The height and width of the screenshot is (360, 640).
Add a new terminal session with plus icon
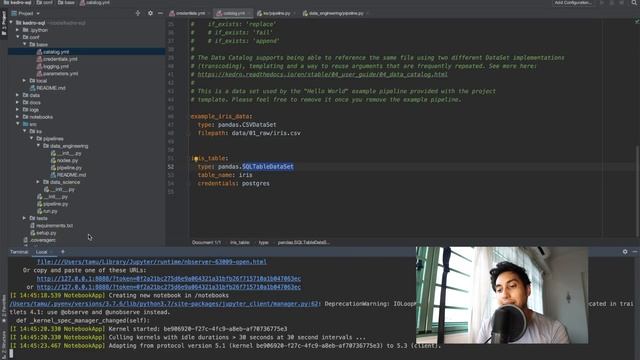62,252
